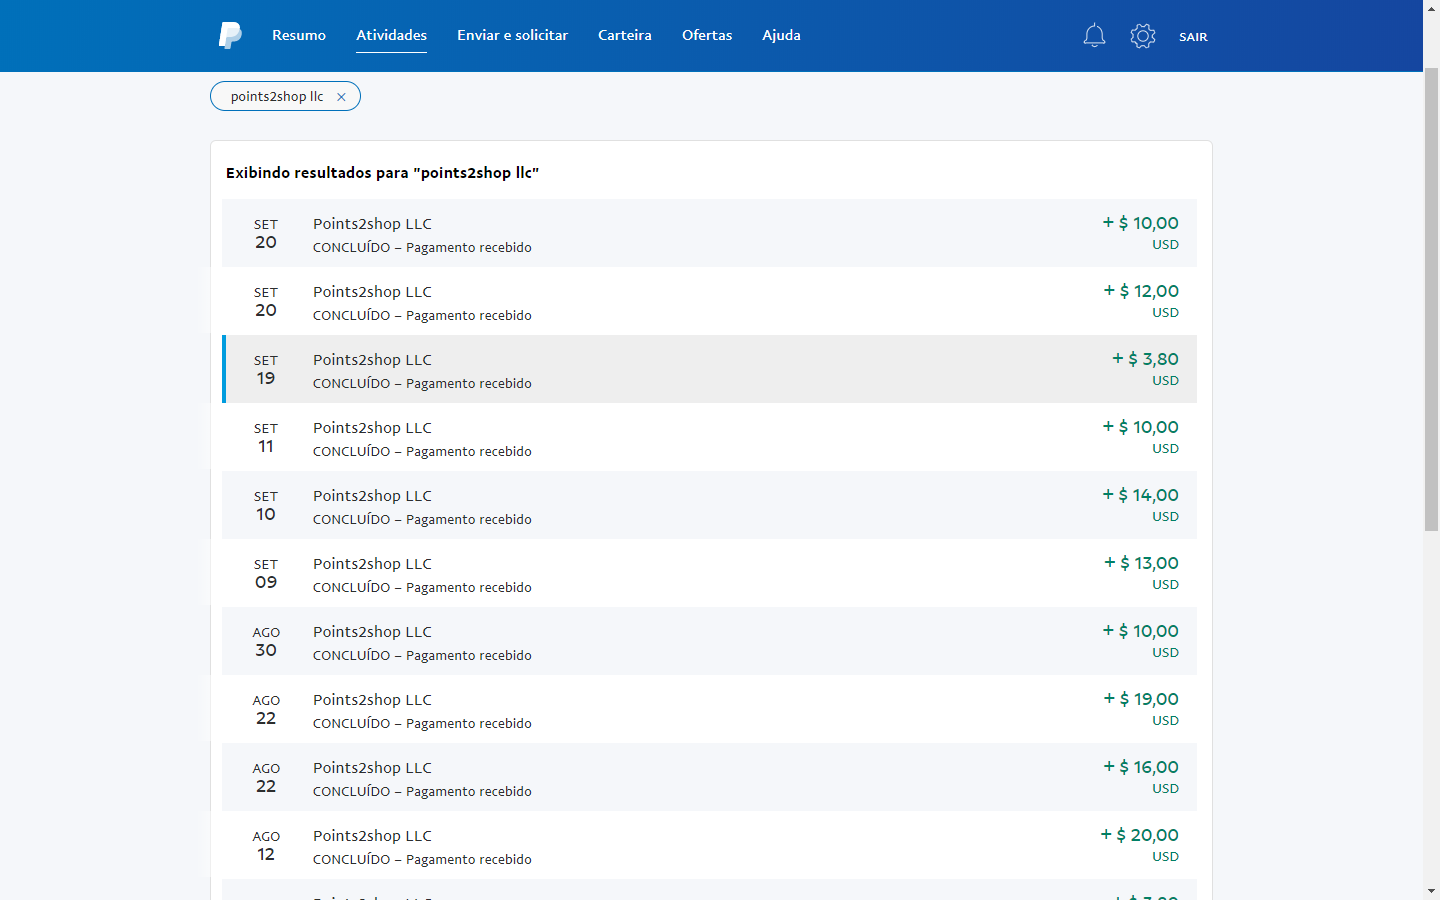Click the scrollbar down arrow
The image size is (1440, 900).
tap(1431, 891)
